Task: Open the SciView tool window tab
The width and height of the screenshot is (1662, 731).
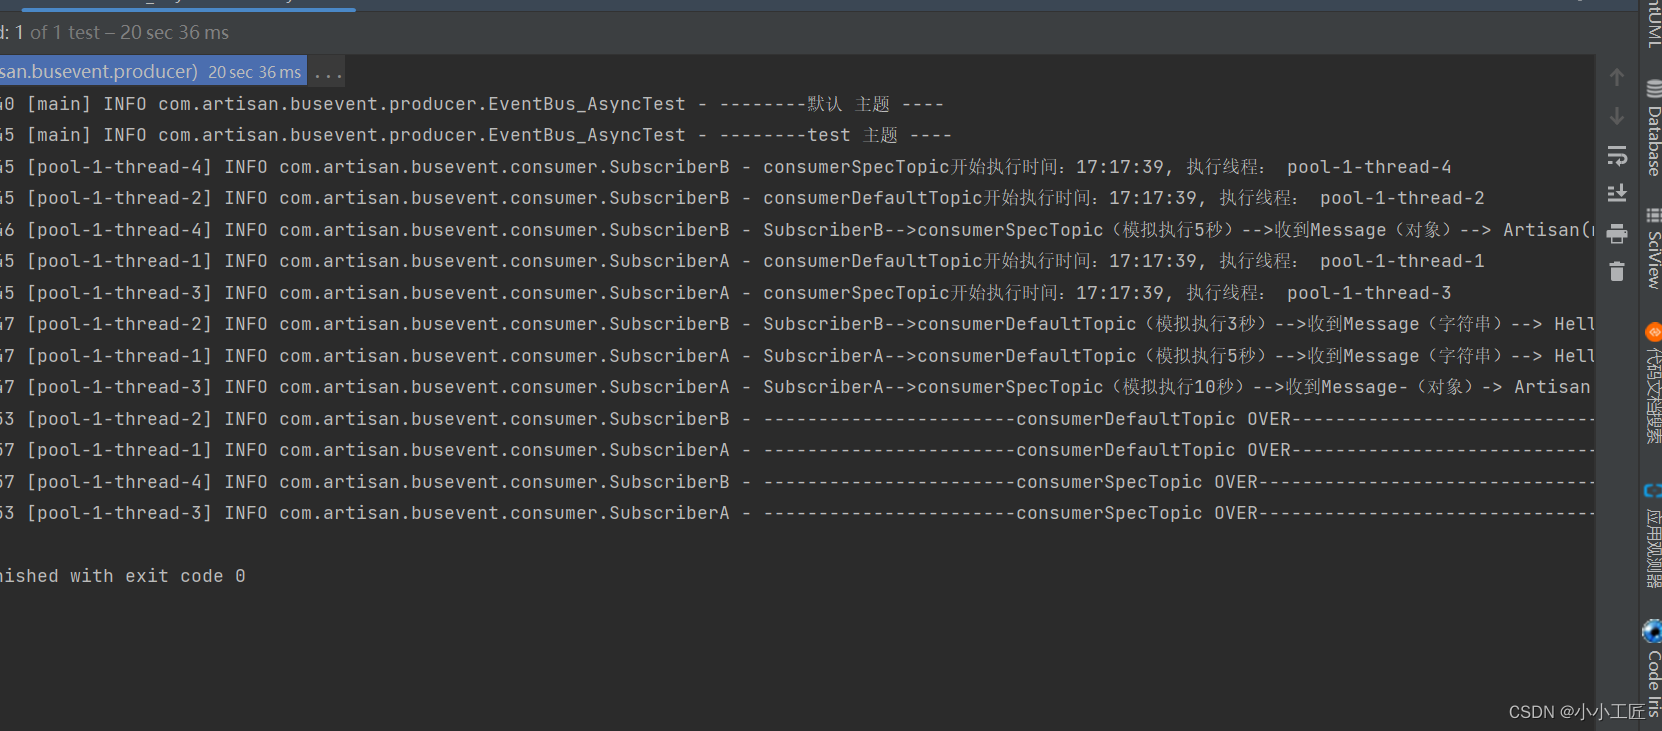Action: 1653,249
